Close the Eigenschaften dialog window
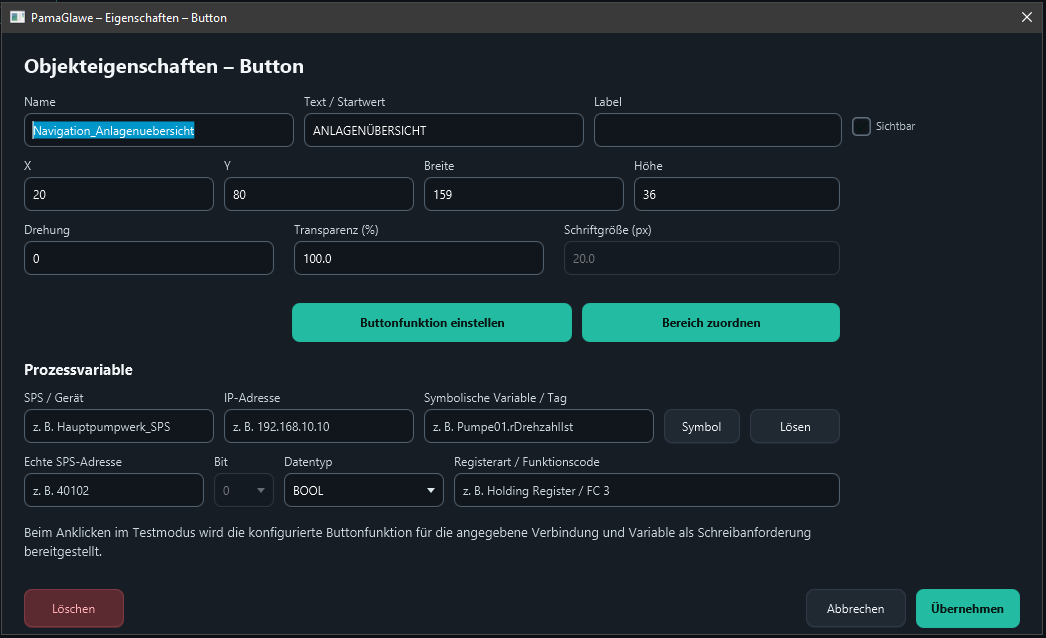Screen dimensions: 1046x638 (1027, 17)
